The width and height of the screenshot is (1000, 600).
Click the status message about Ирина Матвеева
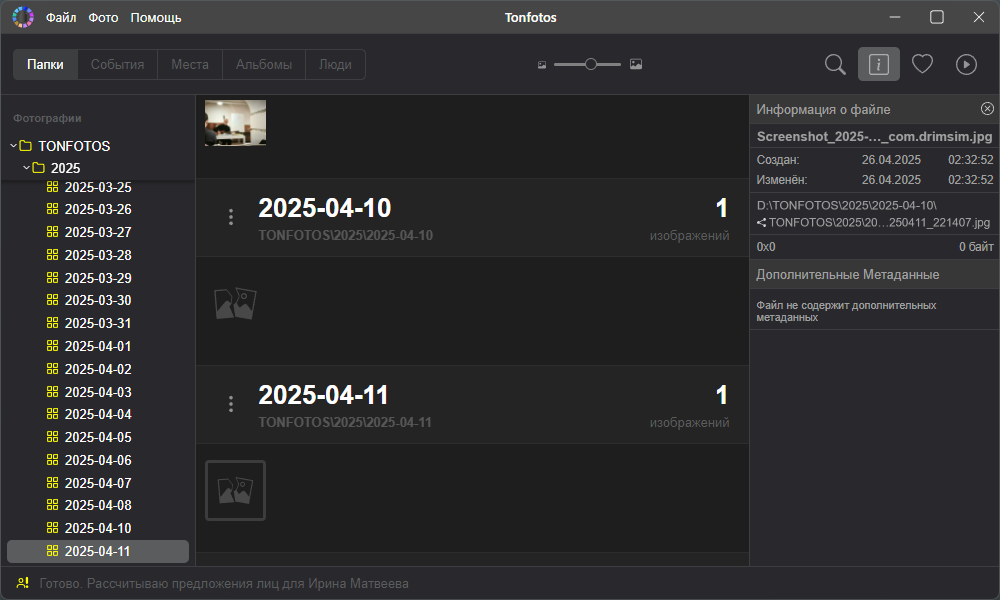(224, 583)
